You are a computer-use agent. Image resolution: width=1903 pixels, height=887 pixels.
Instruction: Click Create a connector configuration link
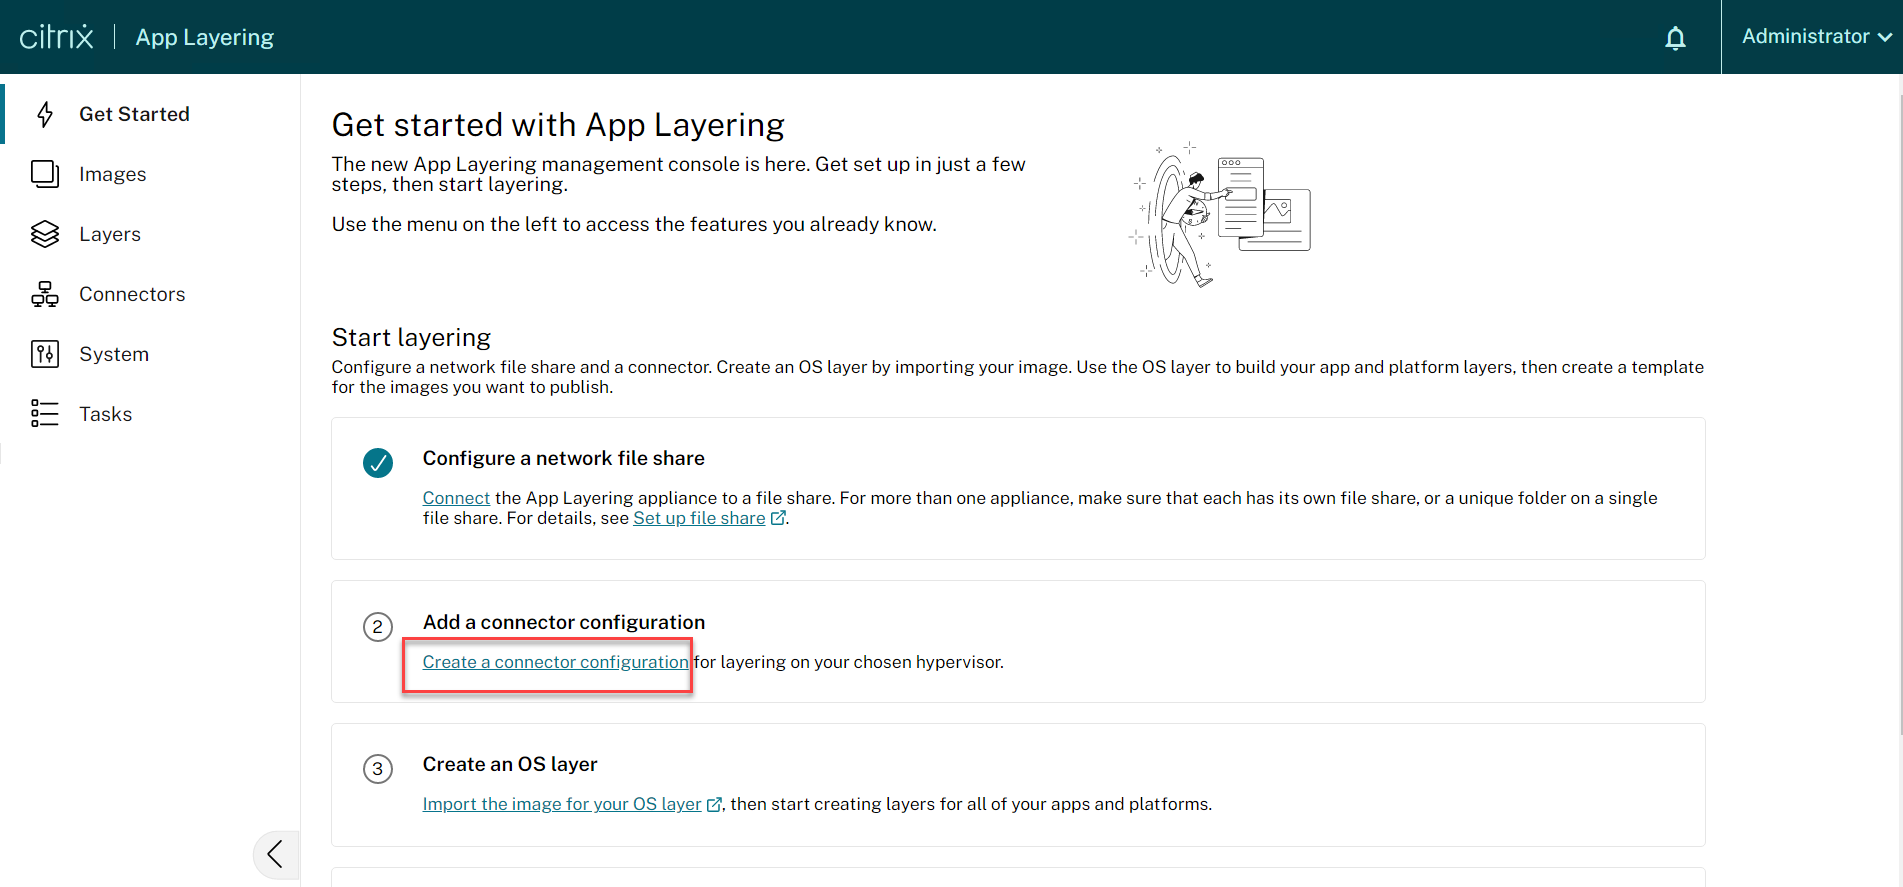556,662
